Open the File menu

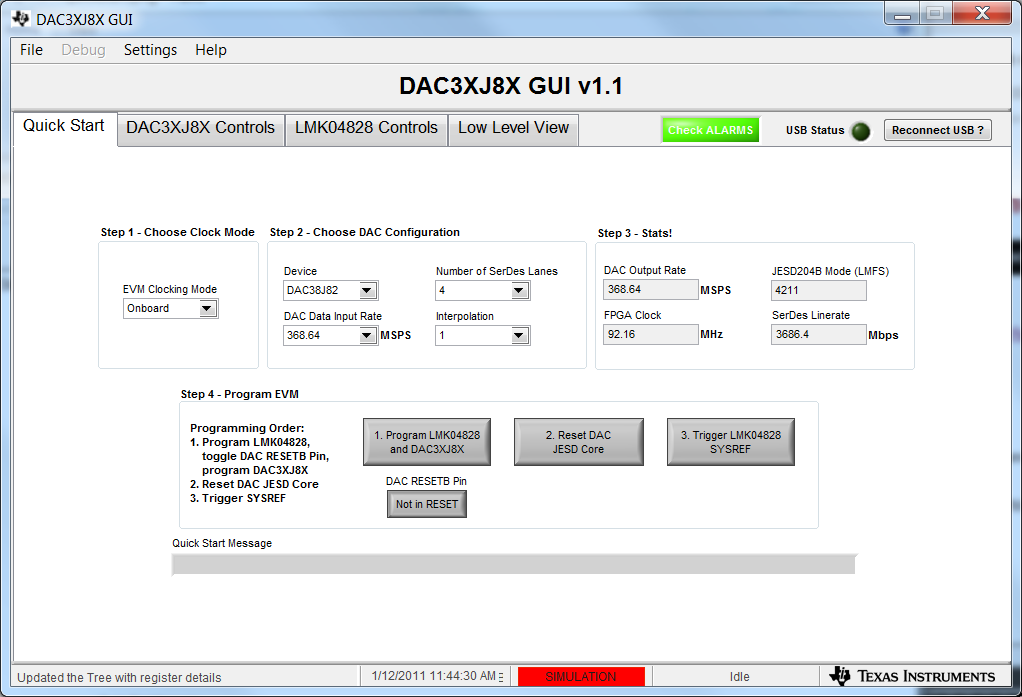tap(31, 50)
